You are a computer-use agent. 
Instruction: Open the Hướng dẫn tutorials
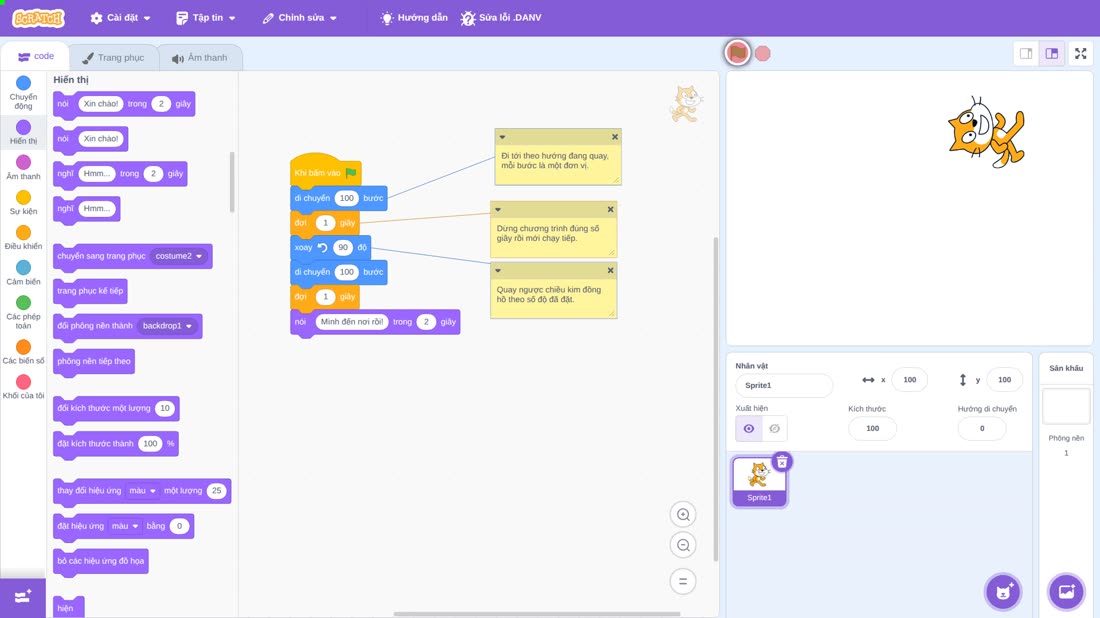click(414, 18)
